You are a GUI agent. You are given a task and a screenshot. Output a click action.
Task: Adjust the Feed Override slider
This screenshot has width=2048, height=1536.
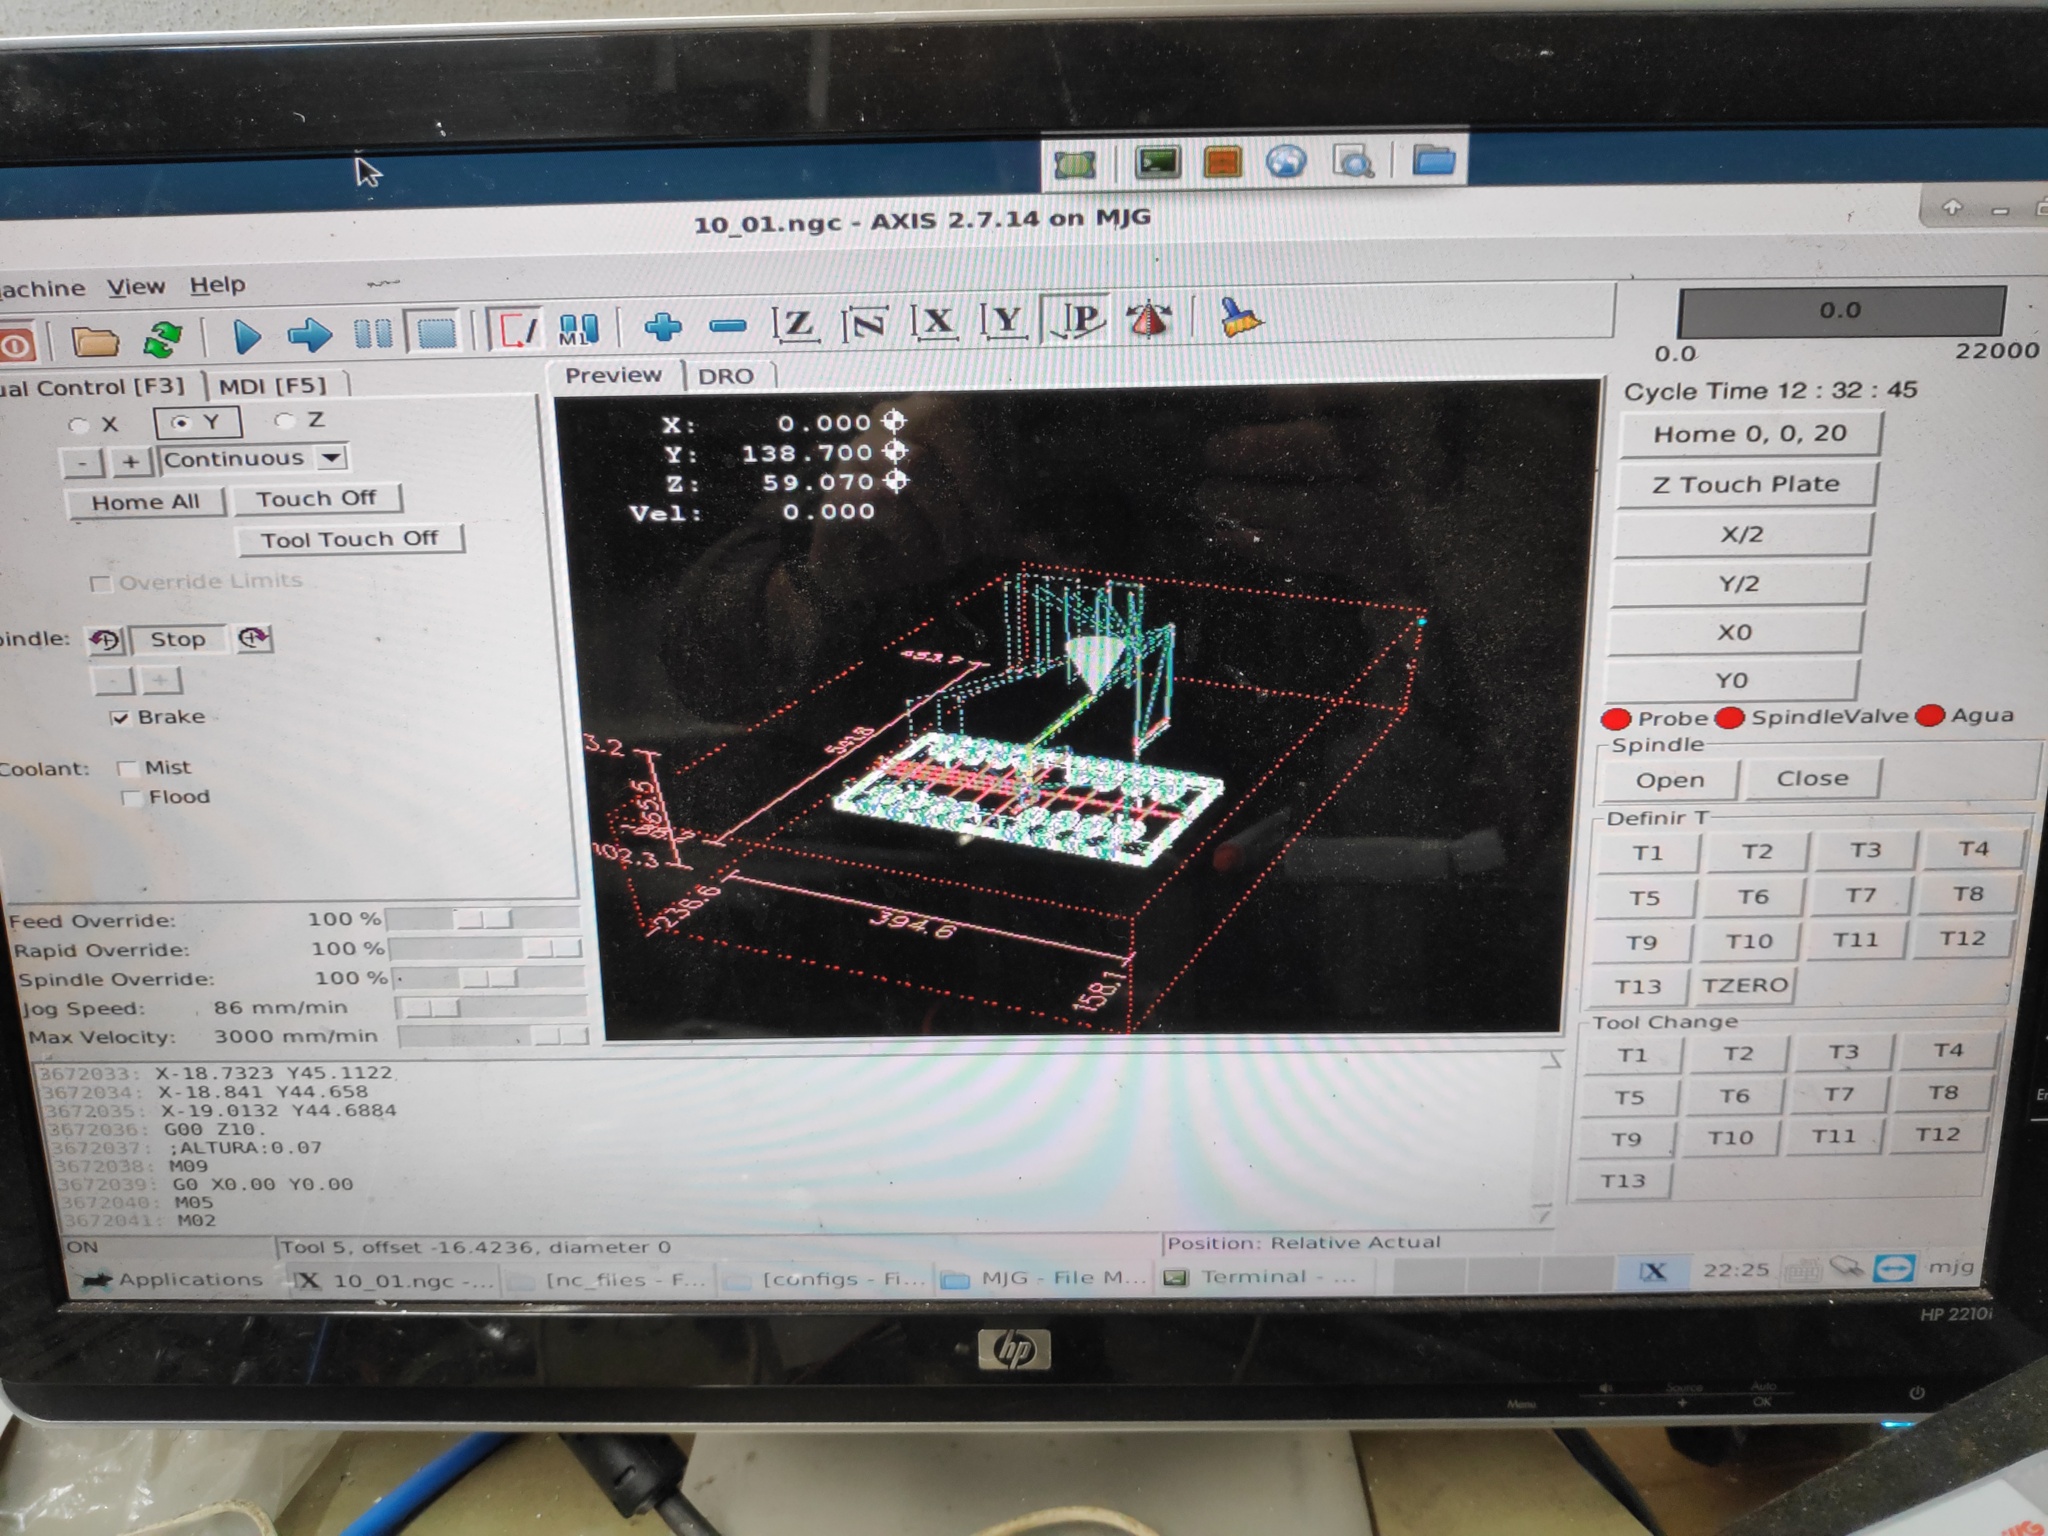[482, 918]
